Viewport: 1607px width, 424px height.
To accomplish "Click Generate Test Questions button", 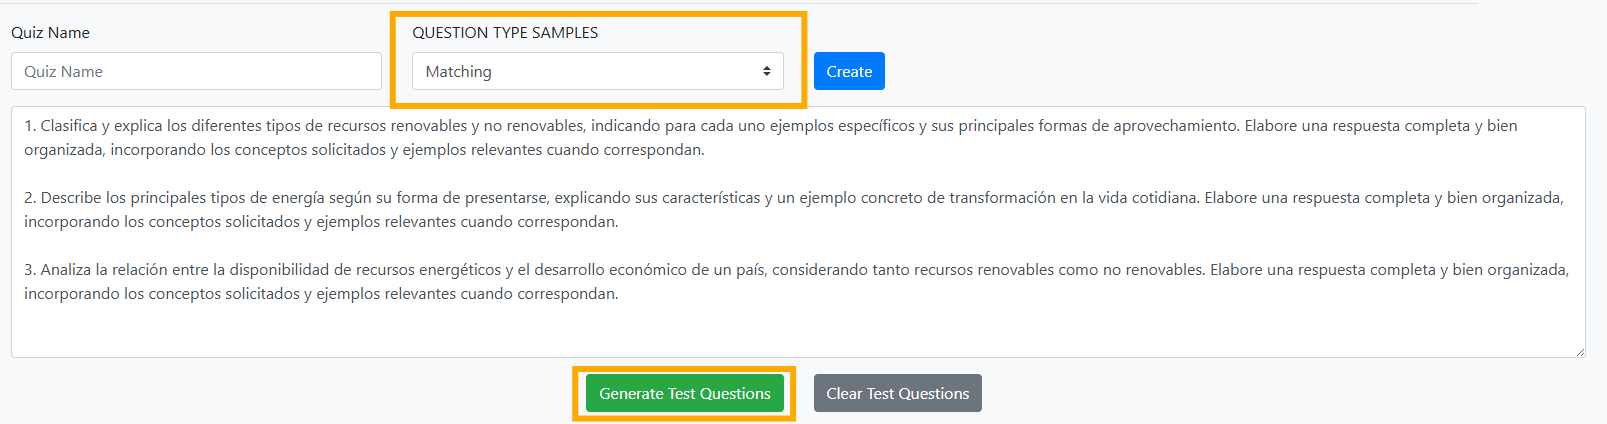I will (x=685, y=393).
